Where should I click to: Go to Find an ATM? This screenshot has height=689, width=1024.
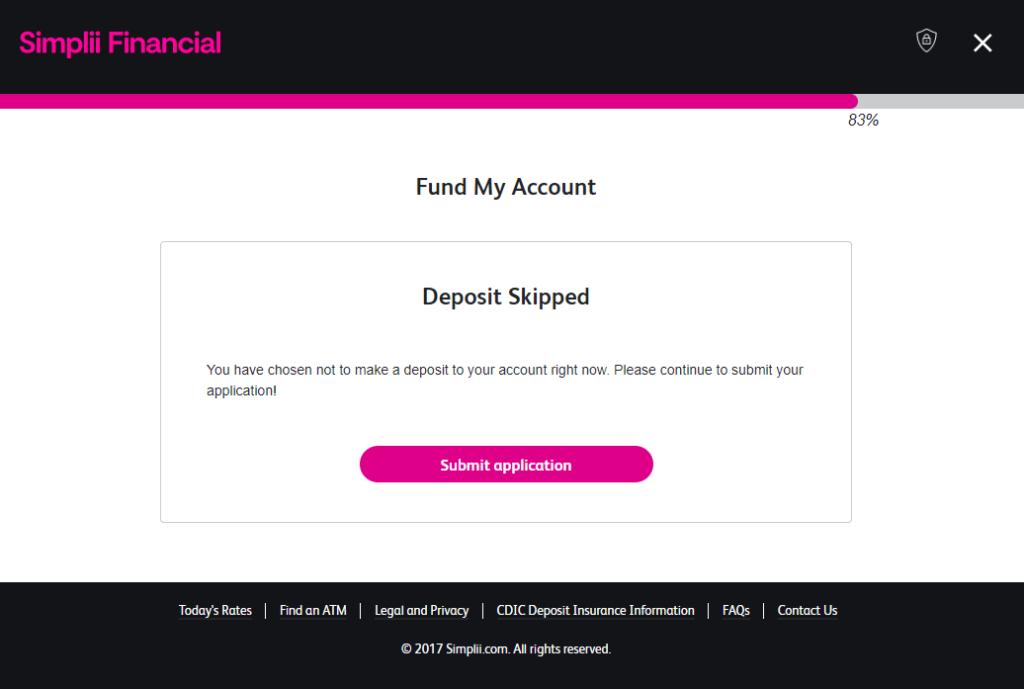(313, 611)
